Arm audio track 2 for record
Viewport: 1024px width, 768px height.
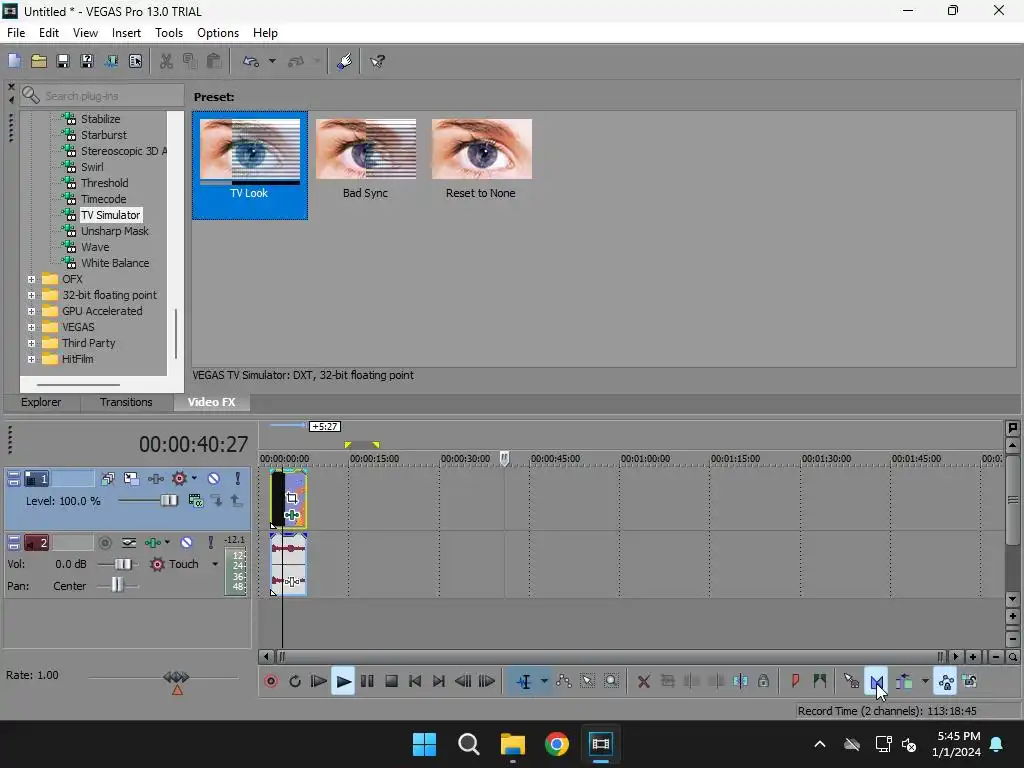(104, 543)
